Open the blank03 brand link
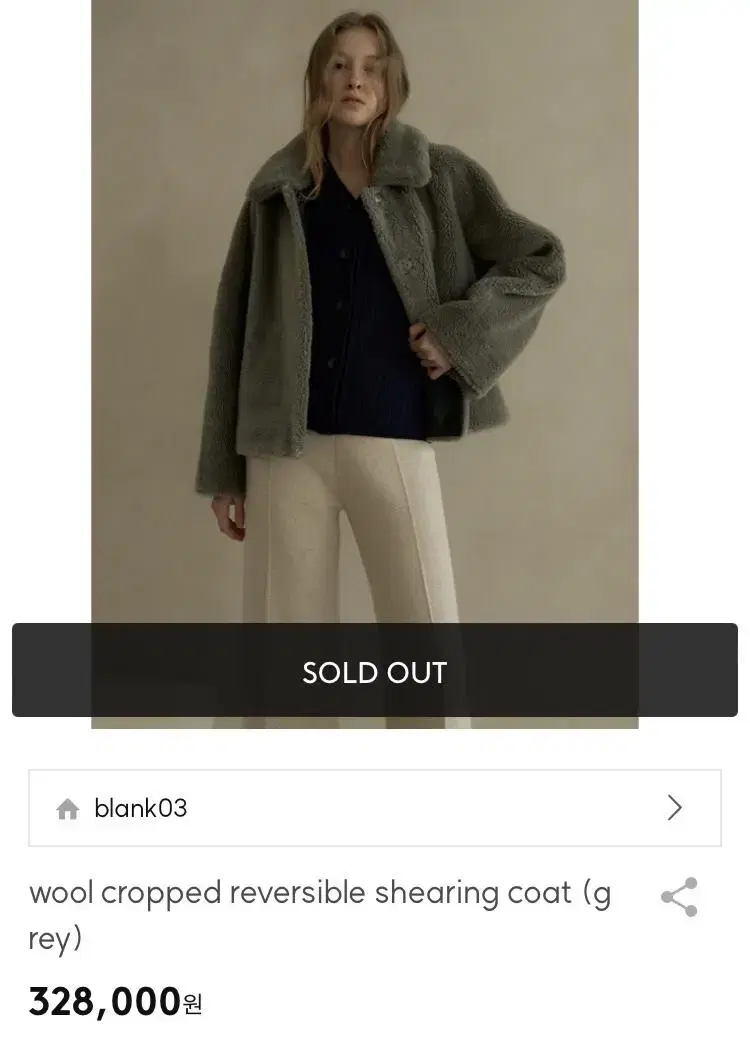The image size is (750, 1040). (x=141, y=808)
